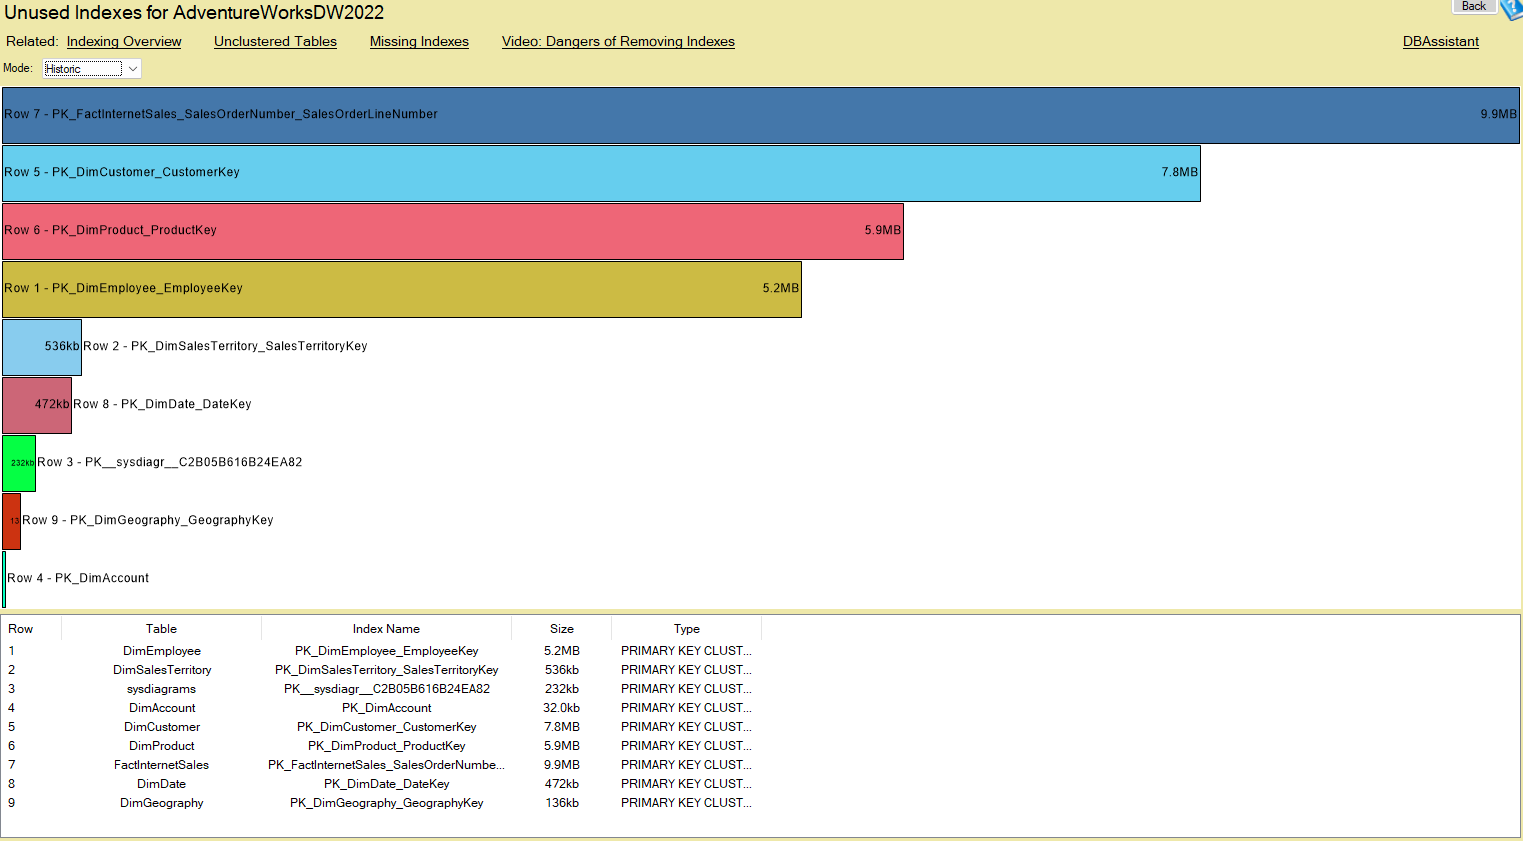Click PK_DimGeography_GeographyKey in the list
Image resolution: width=1523 pixels, height=841 pixels.
coord(387,803)
